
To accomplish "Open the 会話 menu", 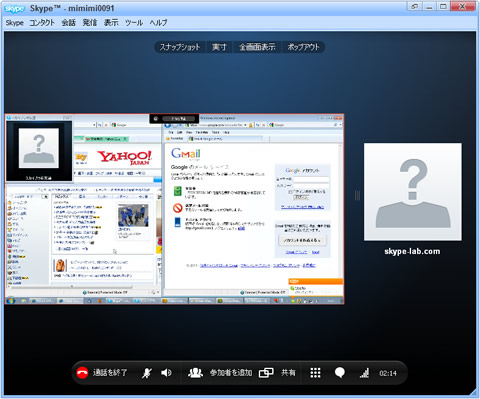I will (x=68, y=23).
